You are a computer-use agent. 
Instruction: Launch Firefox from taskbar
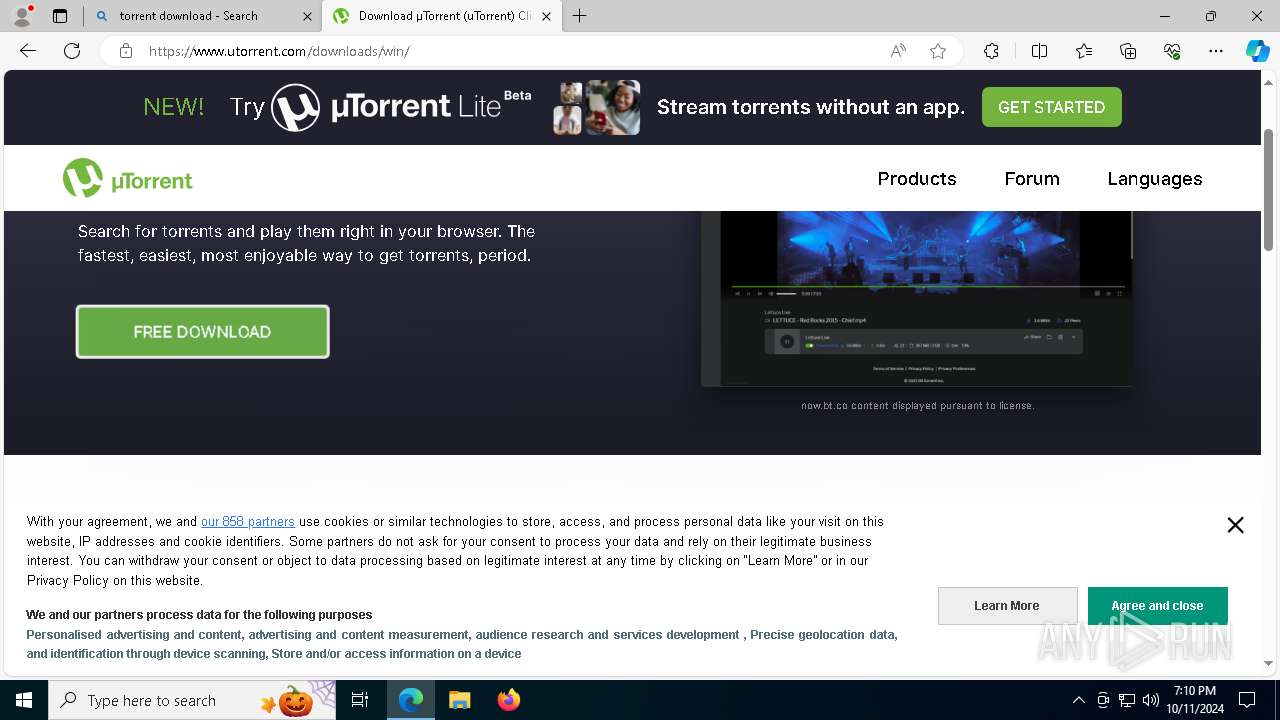[x=509, y=700]
